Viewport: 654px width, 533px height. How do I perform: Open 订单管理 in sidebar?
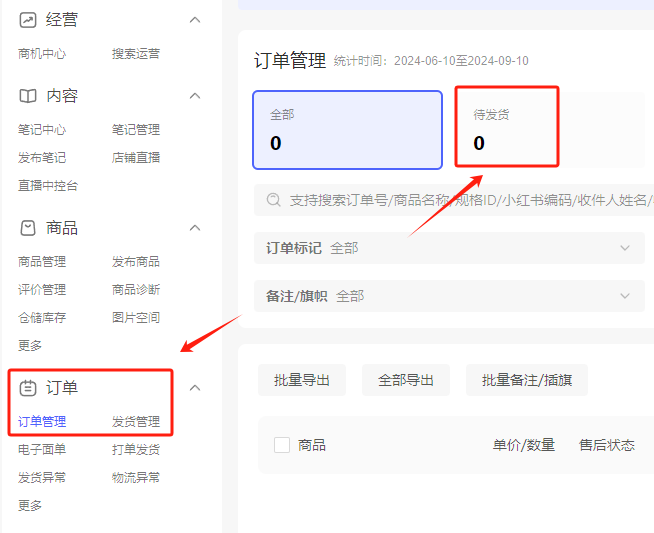click(x=42, y=422)
